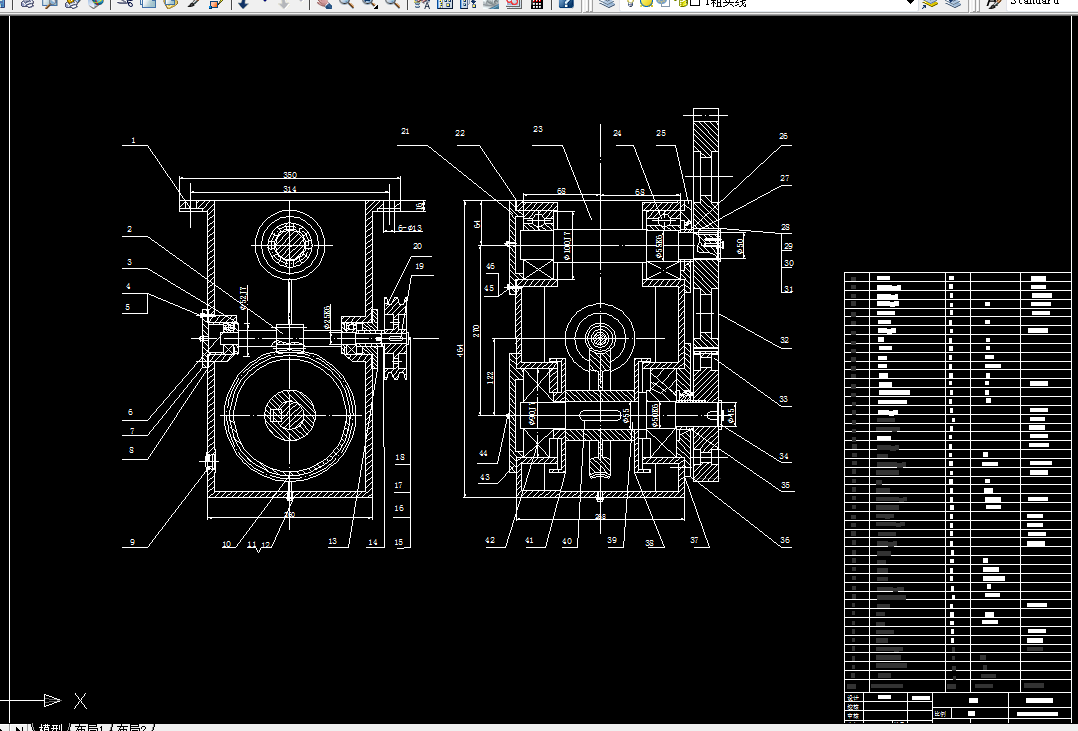Click the current layer color square
This screenshot has height=731, width=1078.
click(695, 3)
